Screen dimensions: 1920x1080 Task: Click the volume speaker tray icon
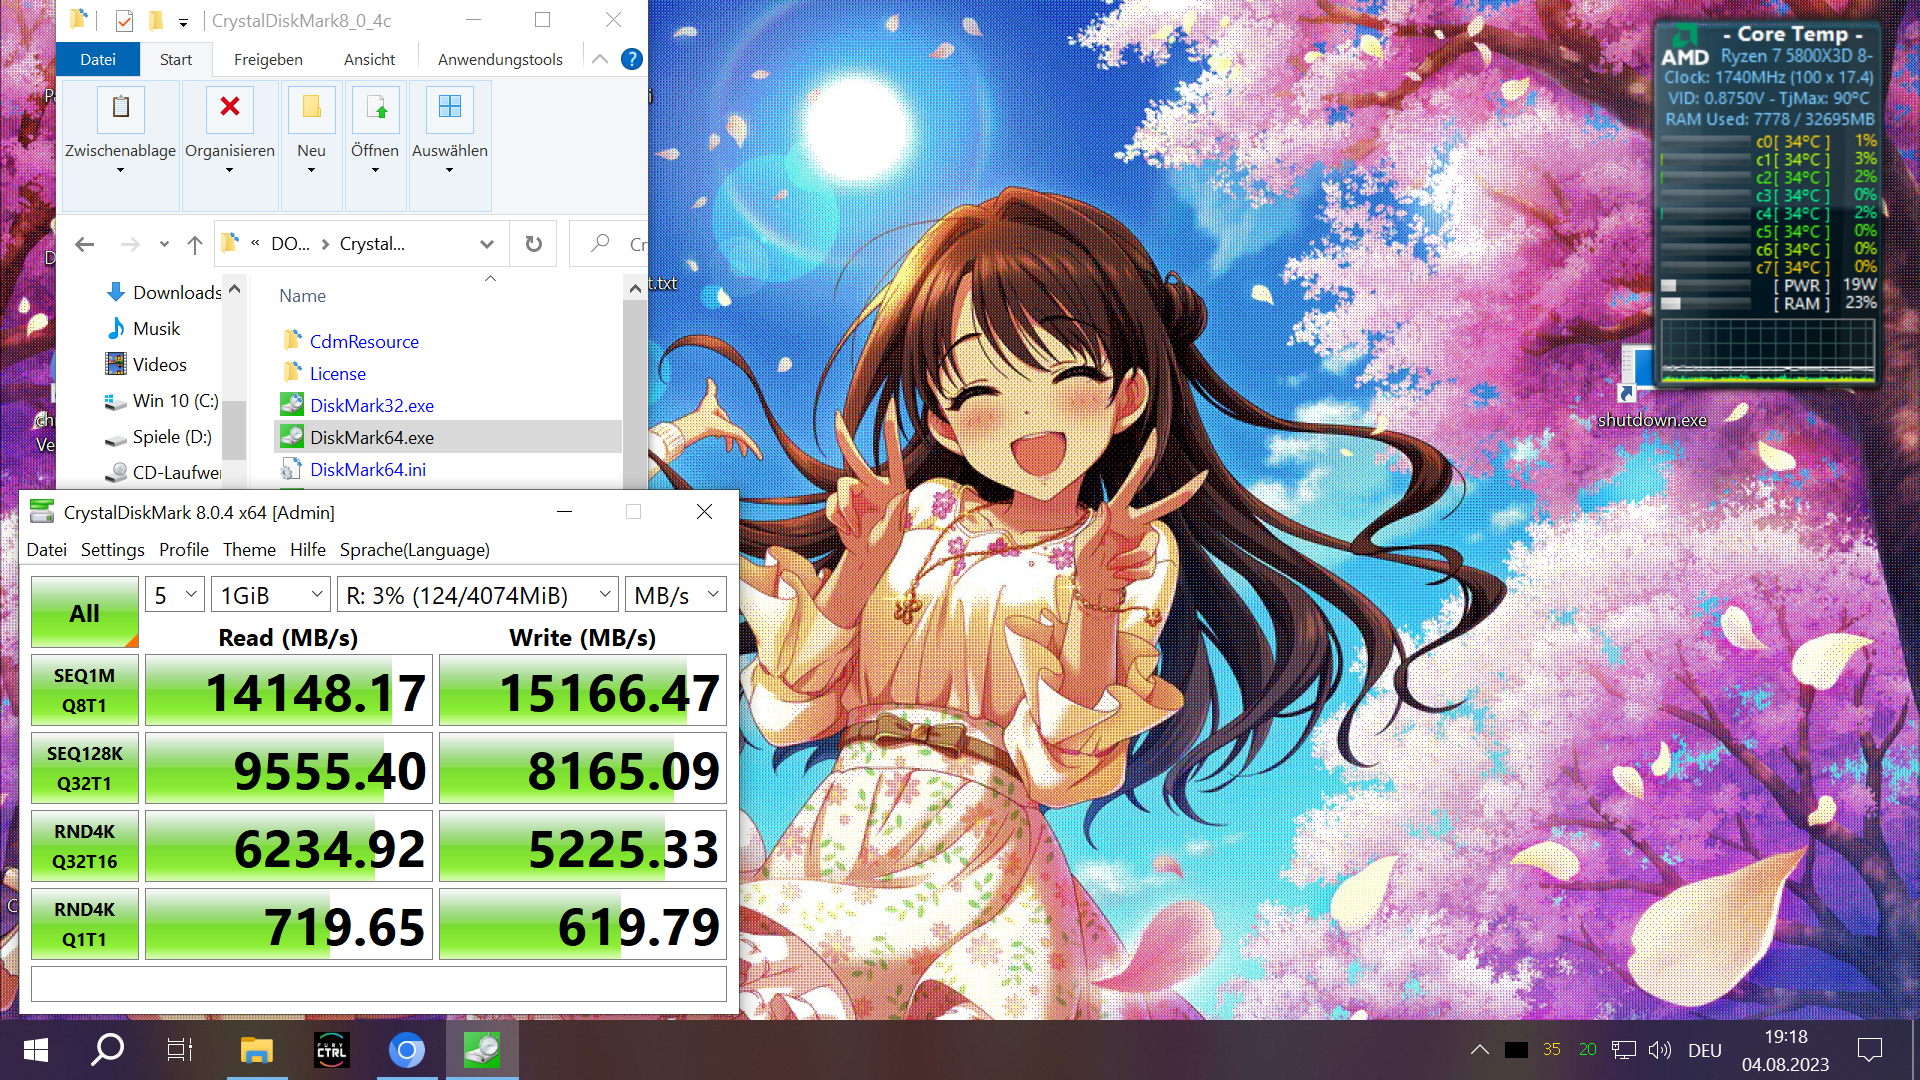click(1659, 1050)
